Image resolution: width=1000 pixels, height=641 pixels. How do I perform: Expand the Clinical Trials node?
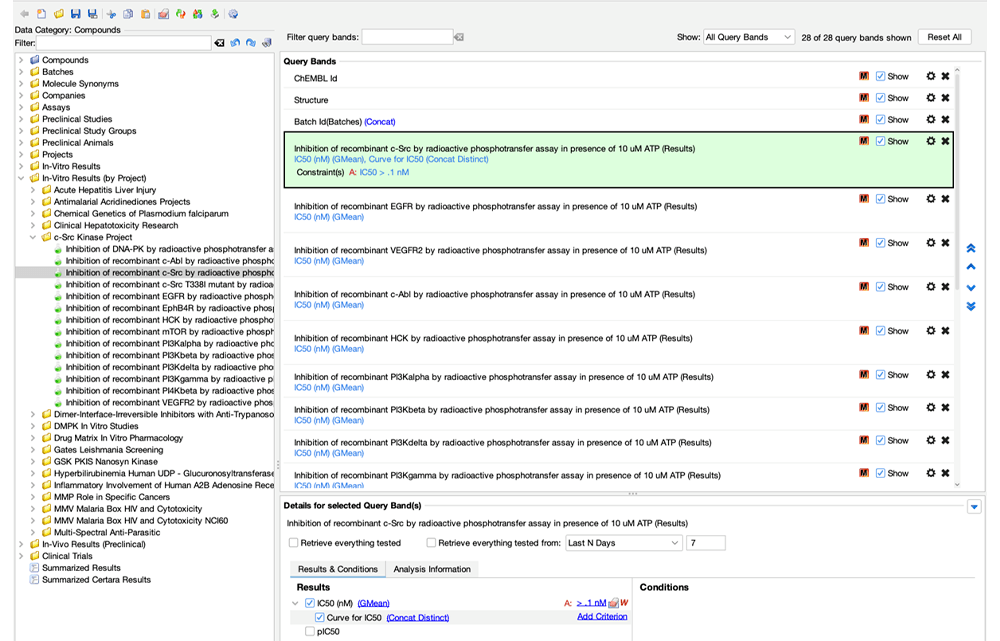coord(21,556)
